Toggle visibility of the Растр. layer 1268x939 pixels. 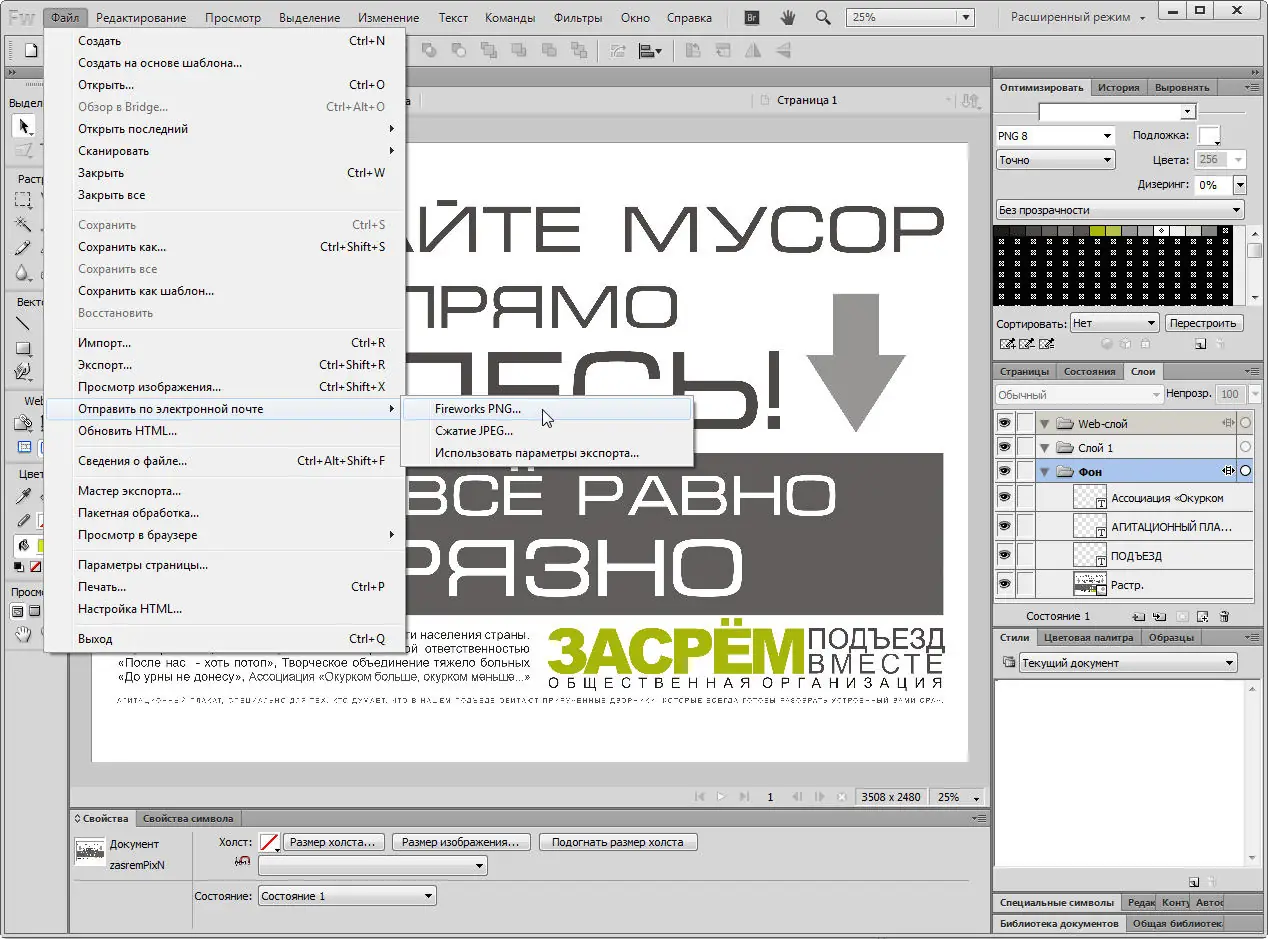(1004, 583)
